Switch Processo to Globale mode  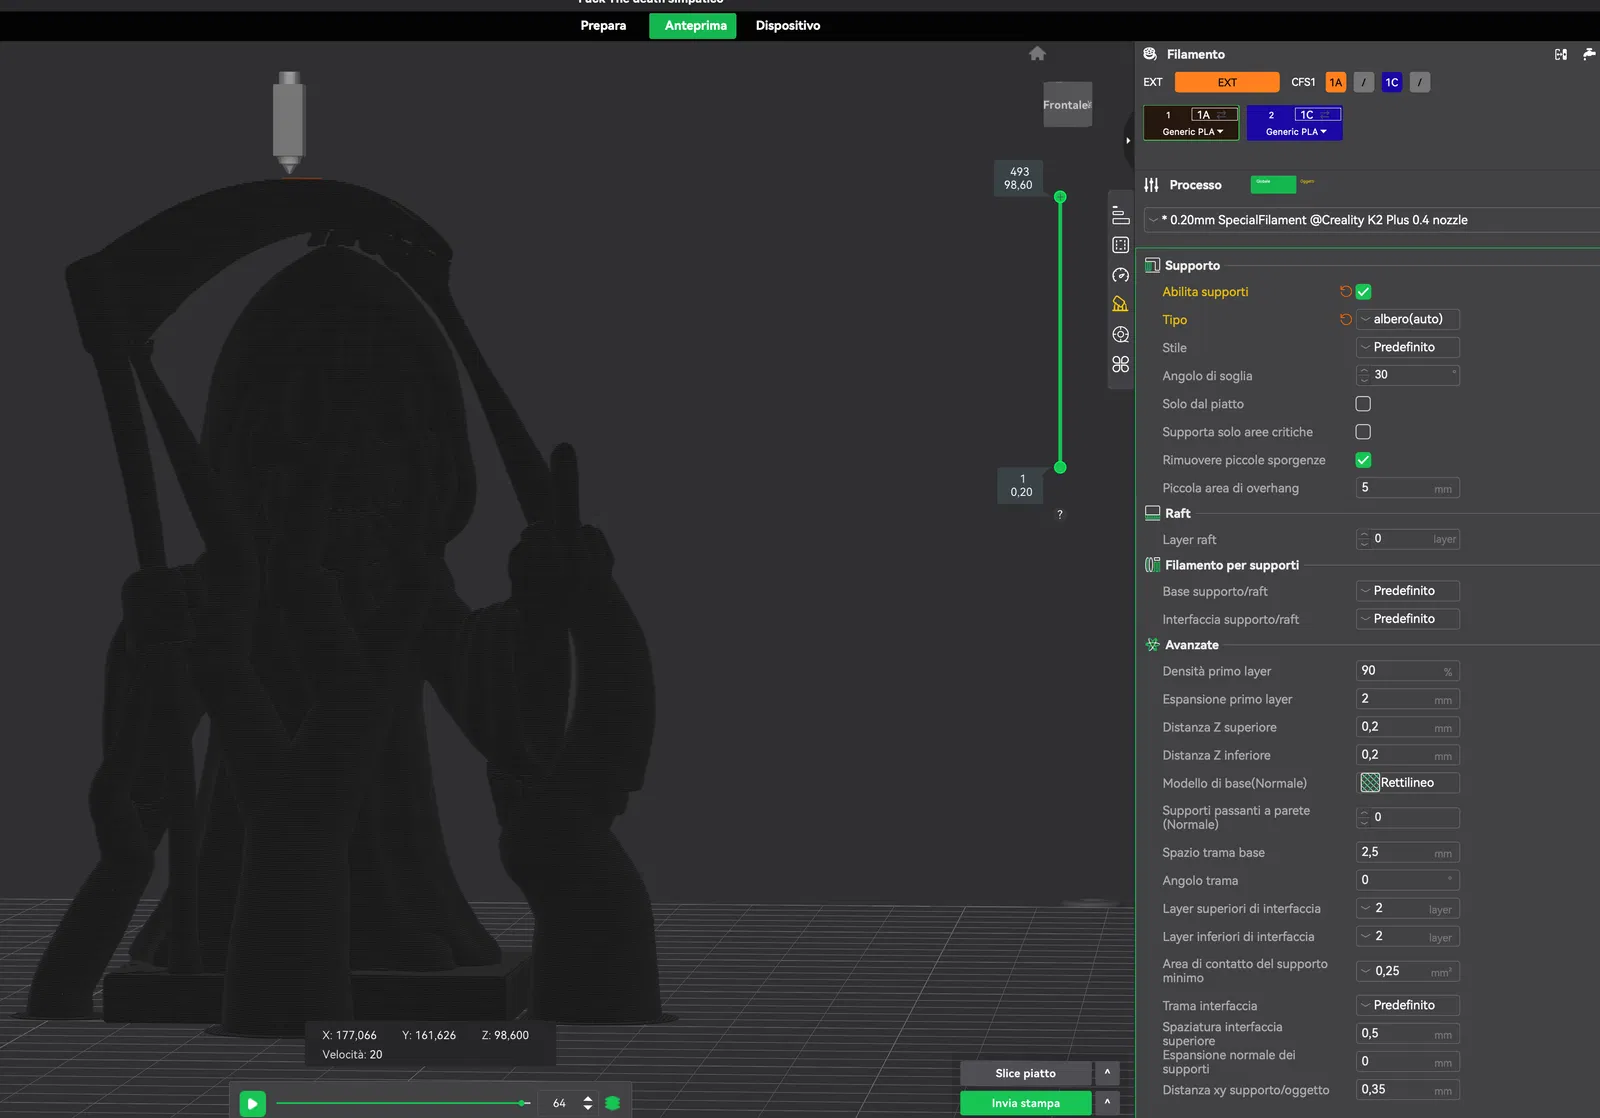click(1273, 184)
